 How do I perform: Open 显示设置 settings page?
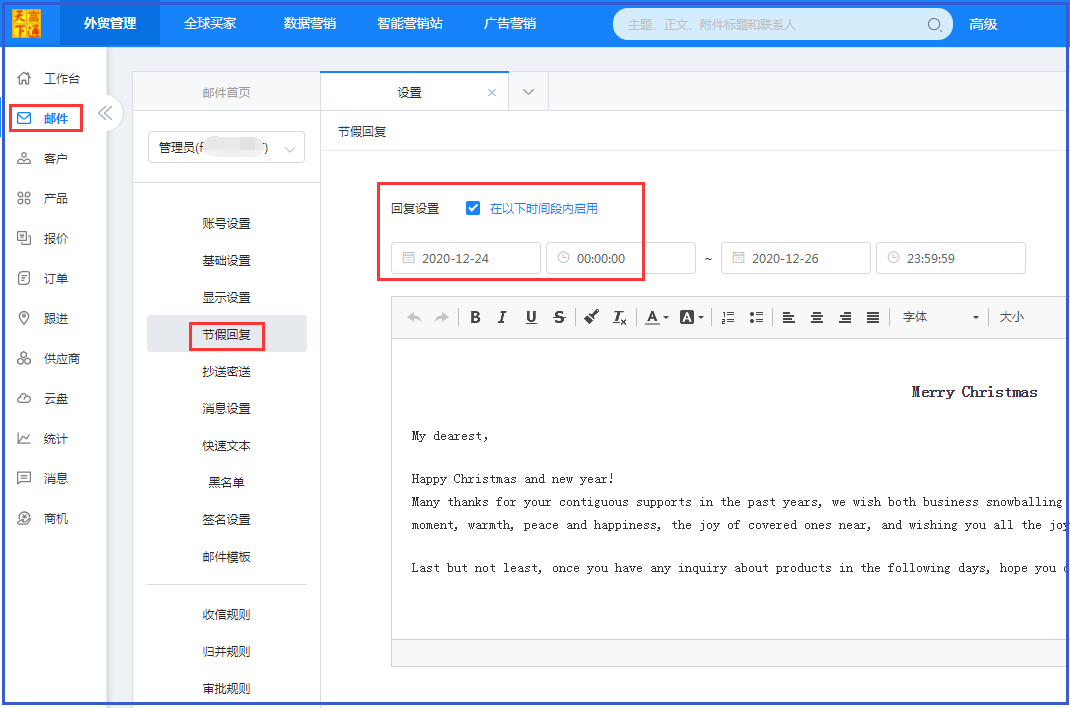point(226,297)
